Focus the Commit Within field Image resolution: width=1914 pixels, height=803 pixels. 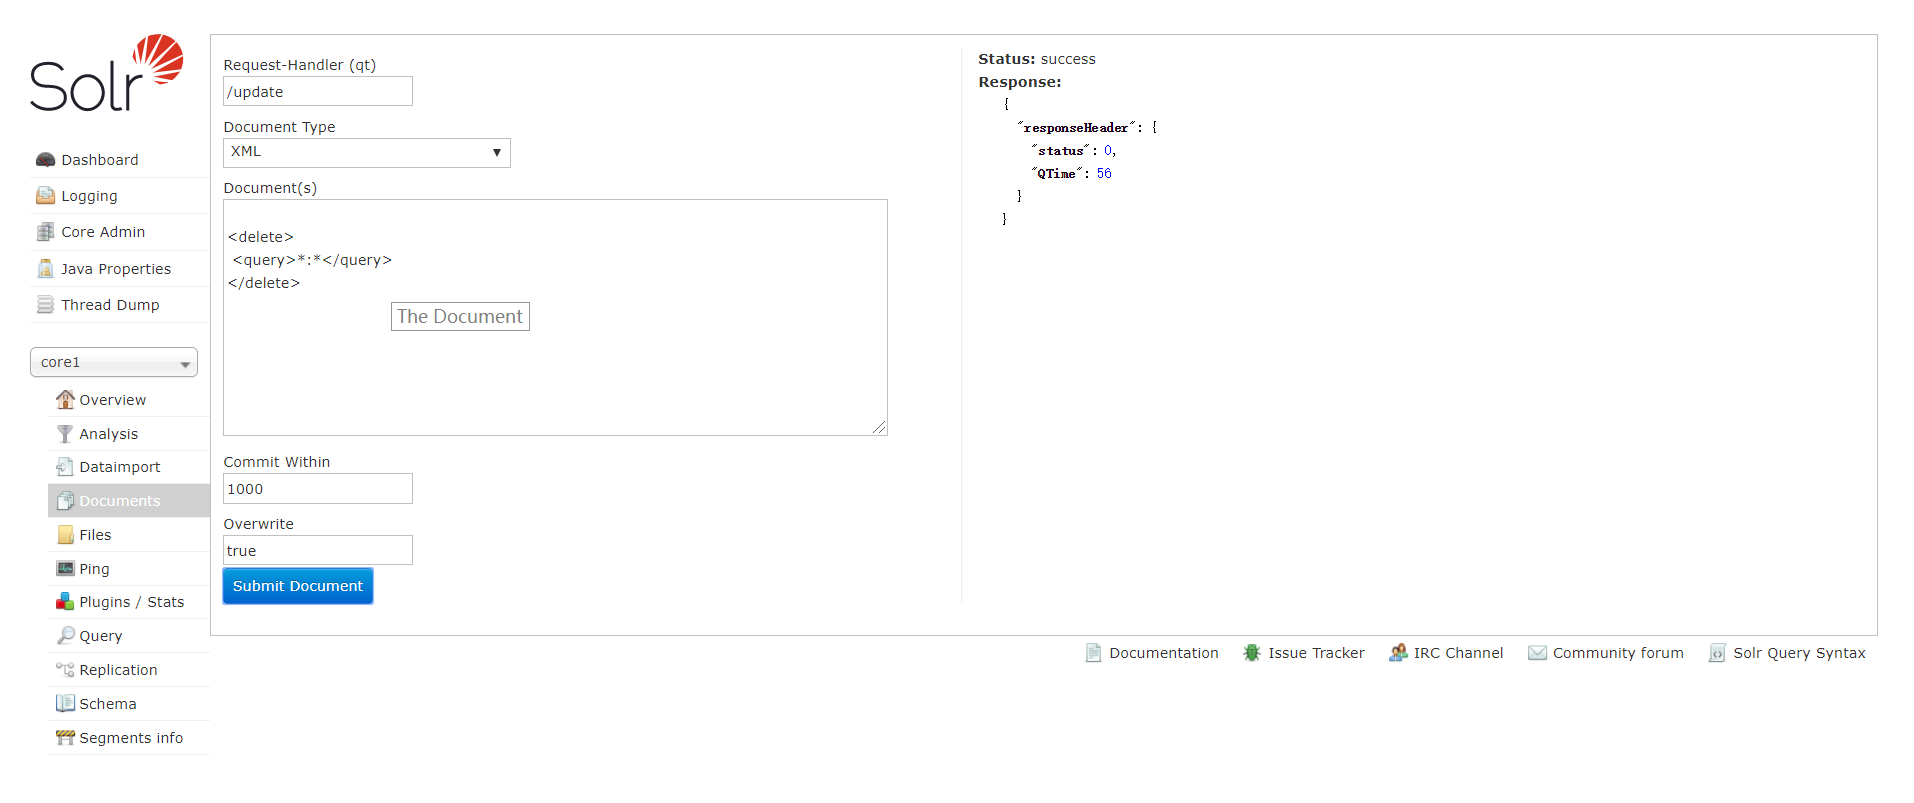point(318,488)
